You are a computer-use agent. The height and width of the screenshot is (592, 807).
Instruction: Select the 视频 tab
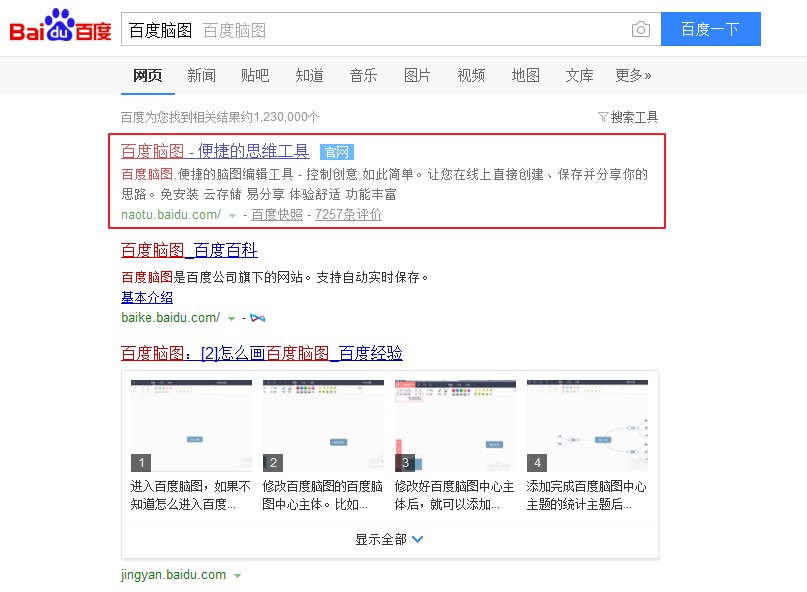click(471, 76)
